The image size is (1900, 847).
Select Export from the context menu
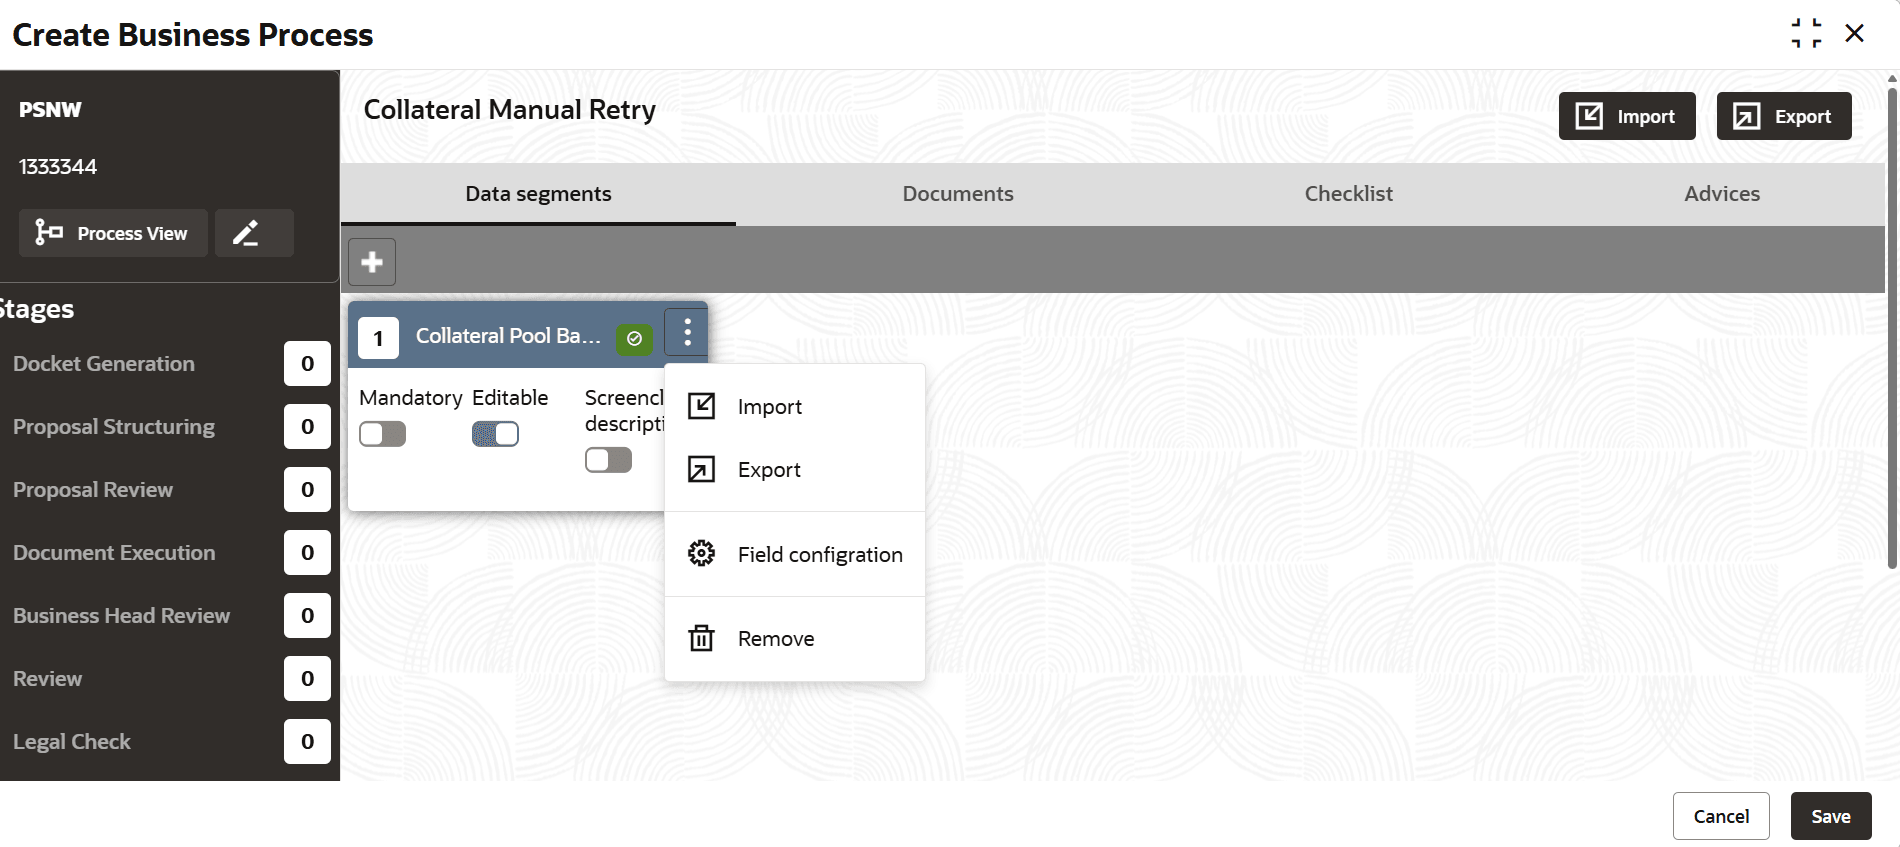click(x=795, y=470)
